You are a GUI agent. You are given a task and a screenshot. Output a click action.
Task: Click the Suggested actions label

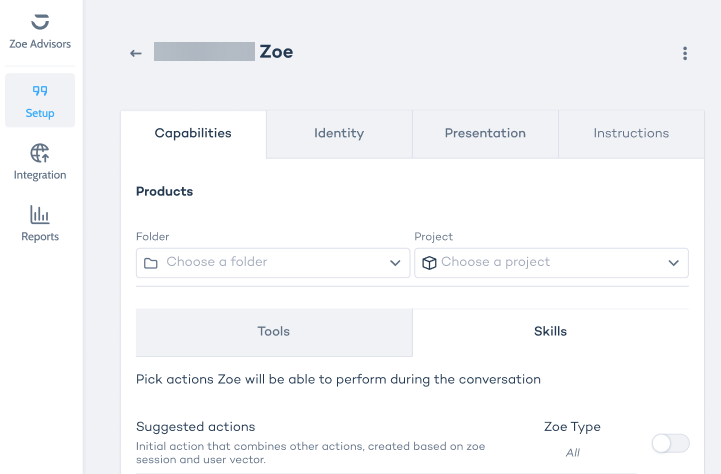(195, 426)
